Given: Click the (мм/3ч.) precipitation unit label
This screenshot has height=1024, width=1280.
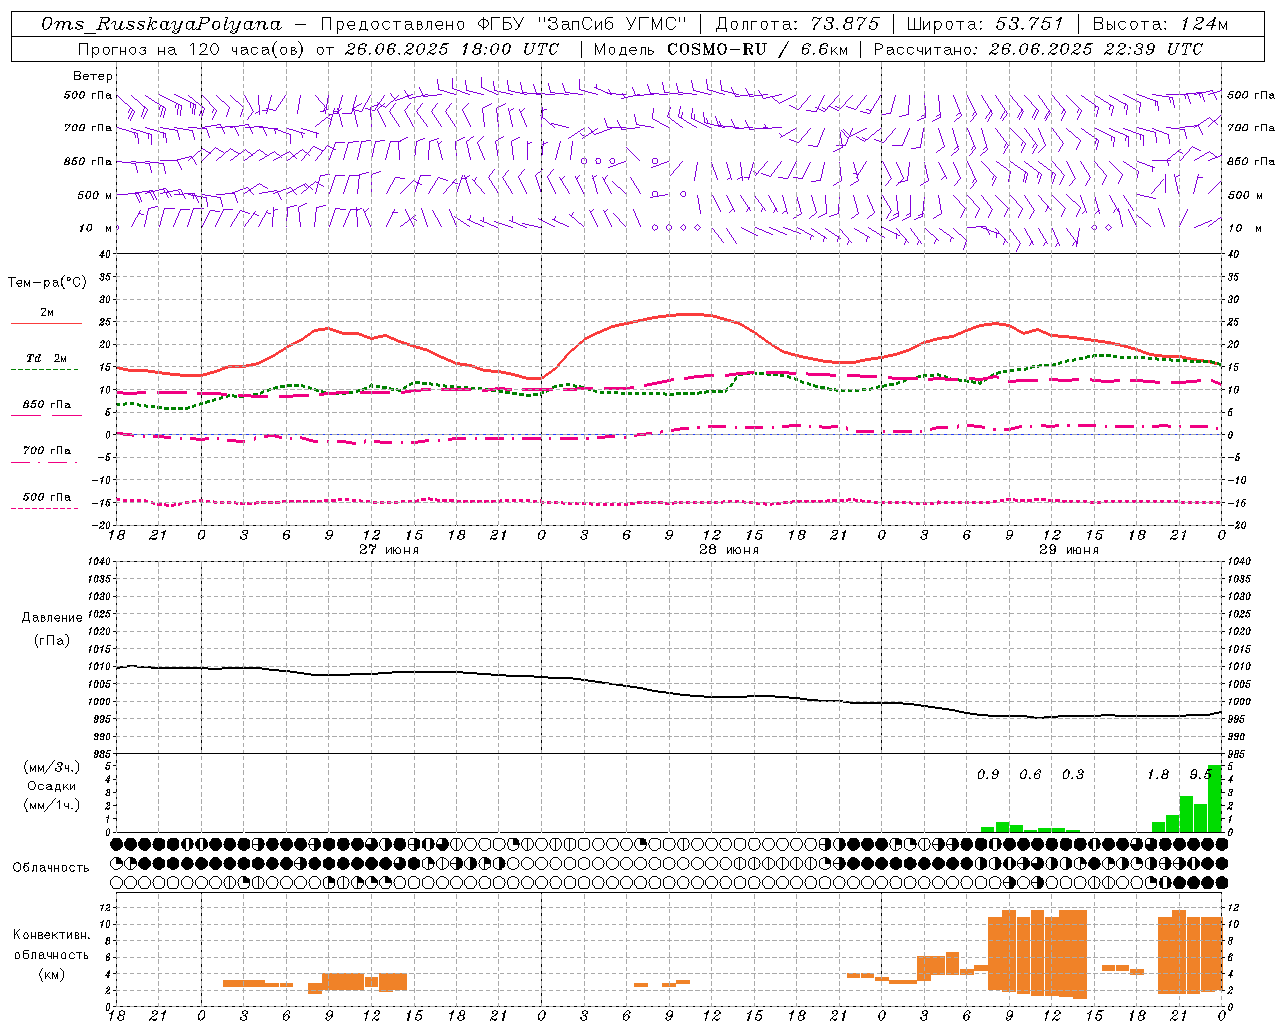Looking at the screenshot, I should click(x=51, y=767).
